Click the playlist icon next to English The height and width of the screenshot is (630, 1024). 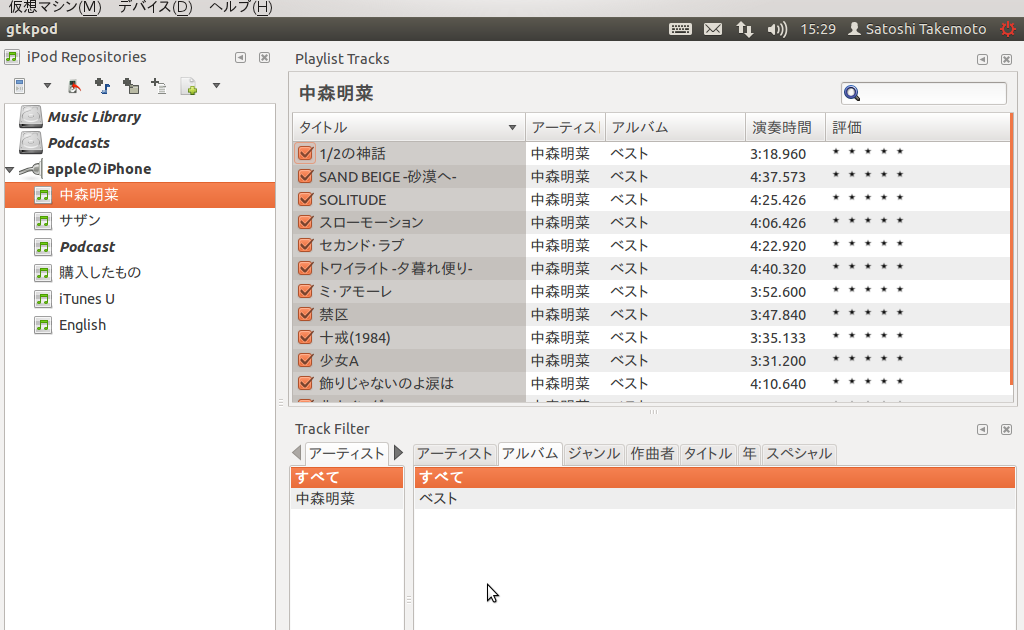coord(43,325)
